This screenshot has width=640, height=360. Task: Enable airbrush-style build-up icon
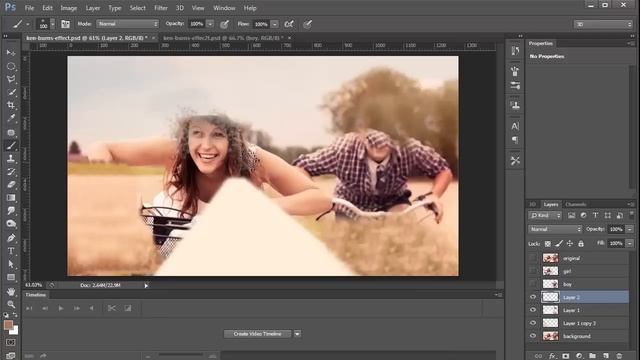(x=289, y=24)
